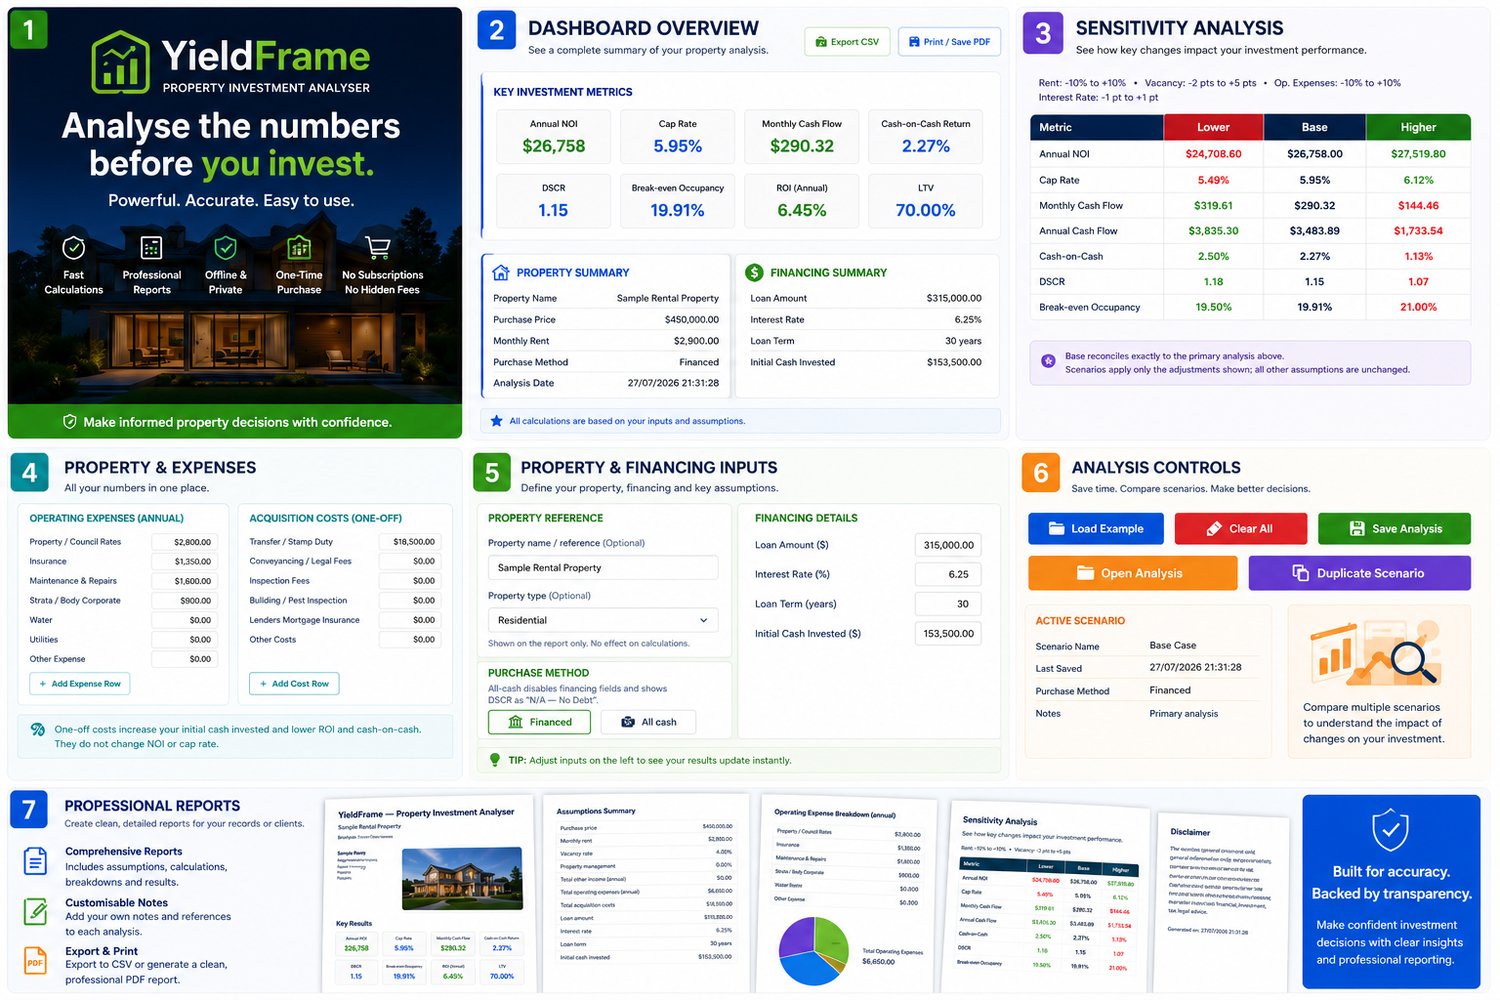
Task: Click the YieldFrame house-chart logo
Action: coord(120,62)
